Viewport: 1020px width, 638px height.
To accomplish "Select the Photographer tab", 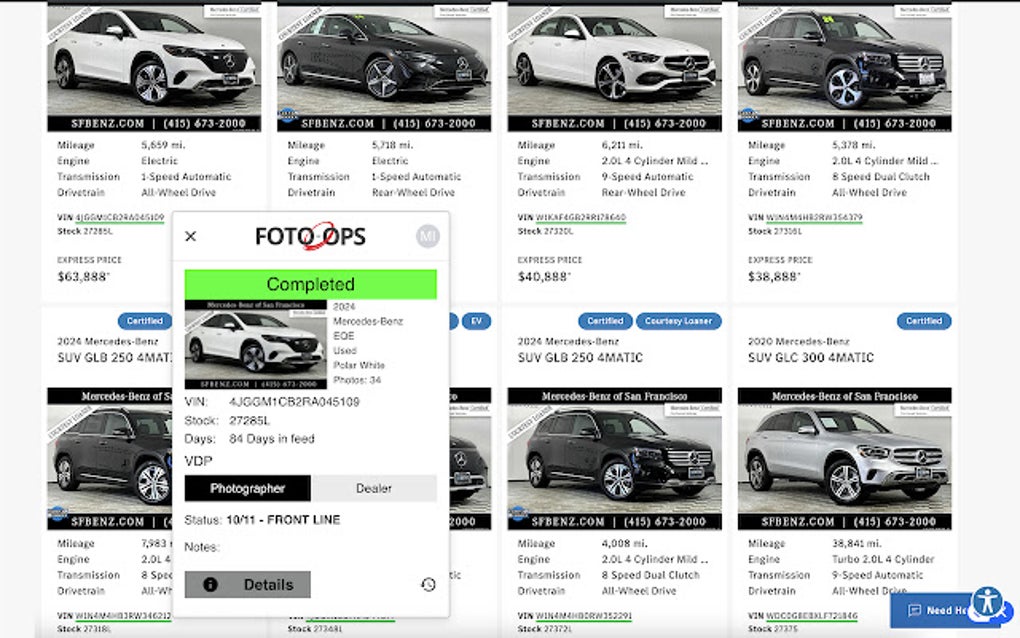I will pyautogui.click(x=246, y=488).
